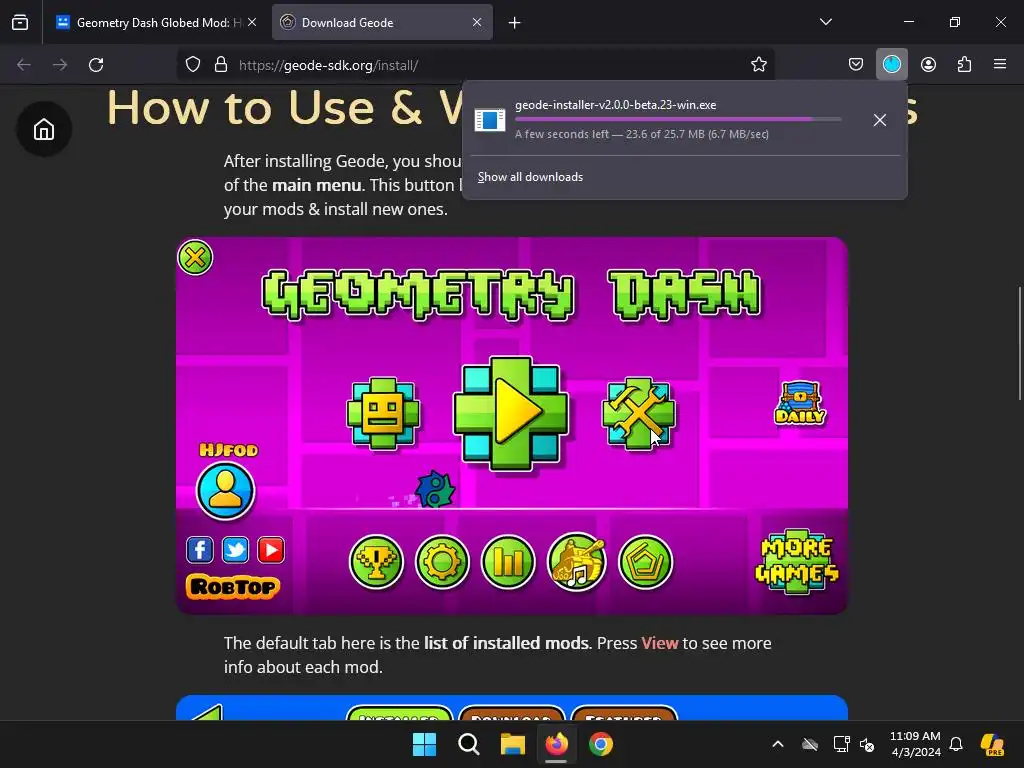Screen dimensions: 1024x768
Task: Click the icon kit cube button
Action: pos(383,413)
